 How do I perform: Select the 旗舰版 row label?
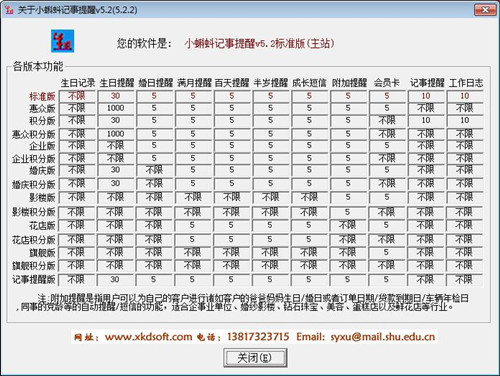(x=42, y=253)
